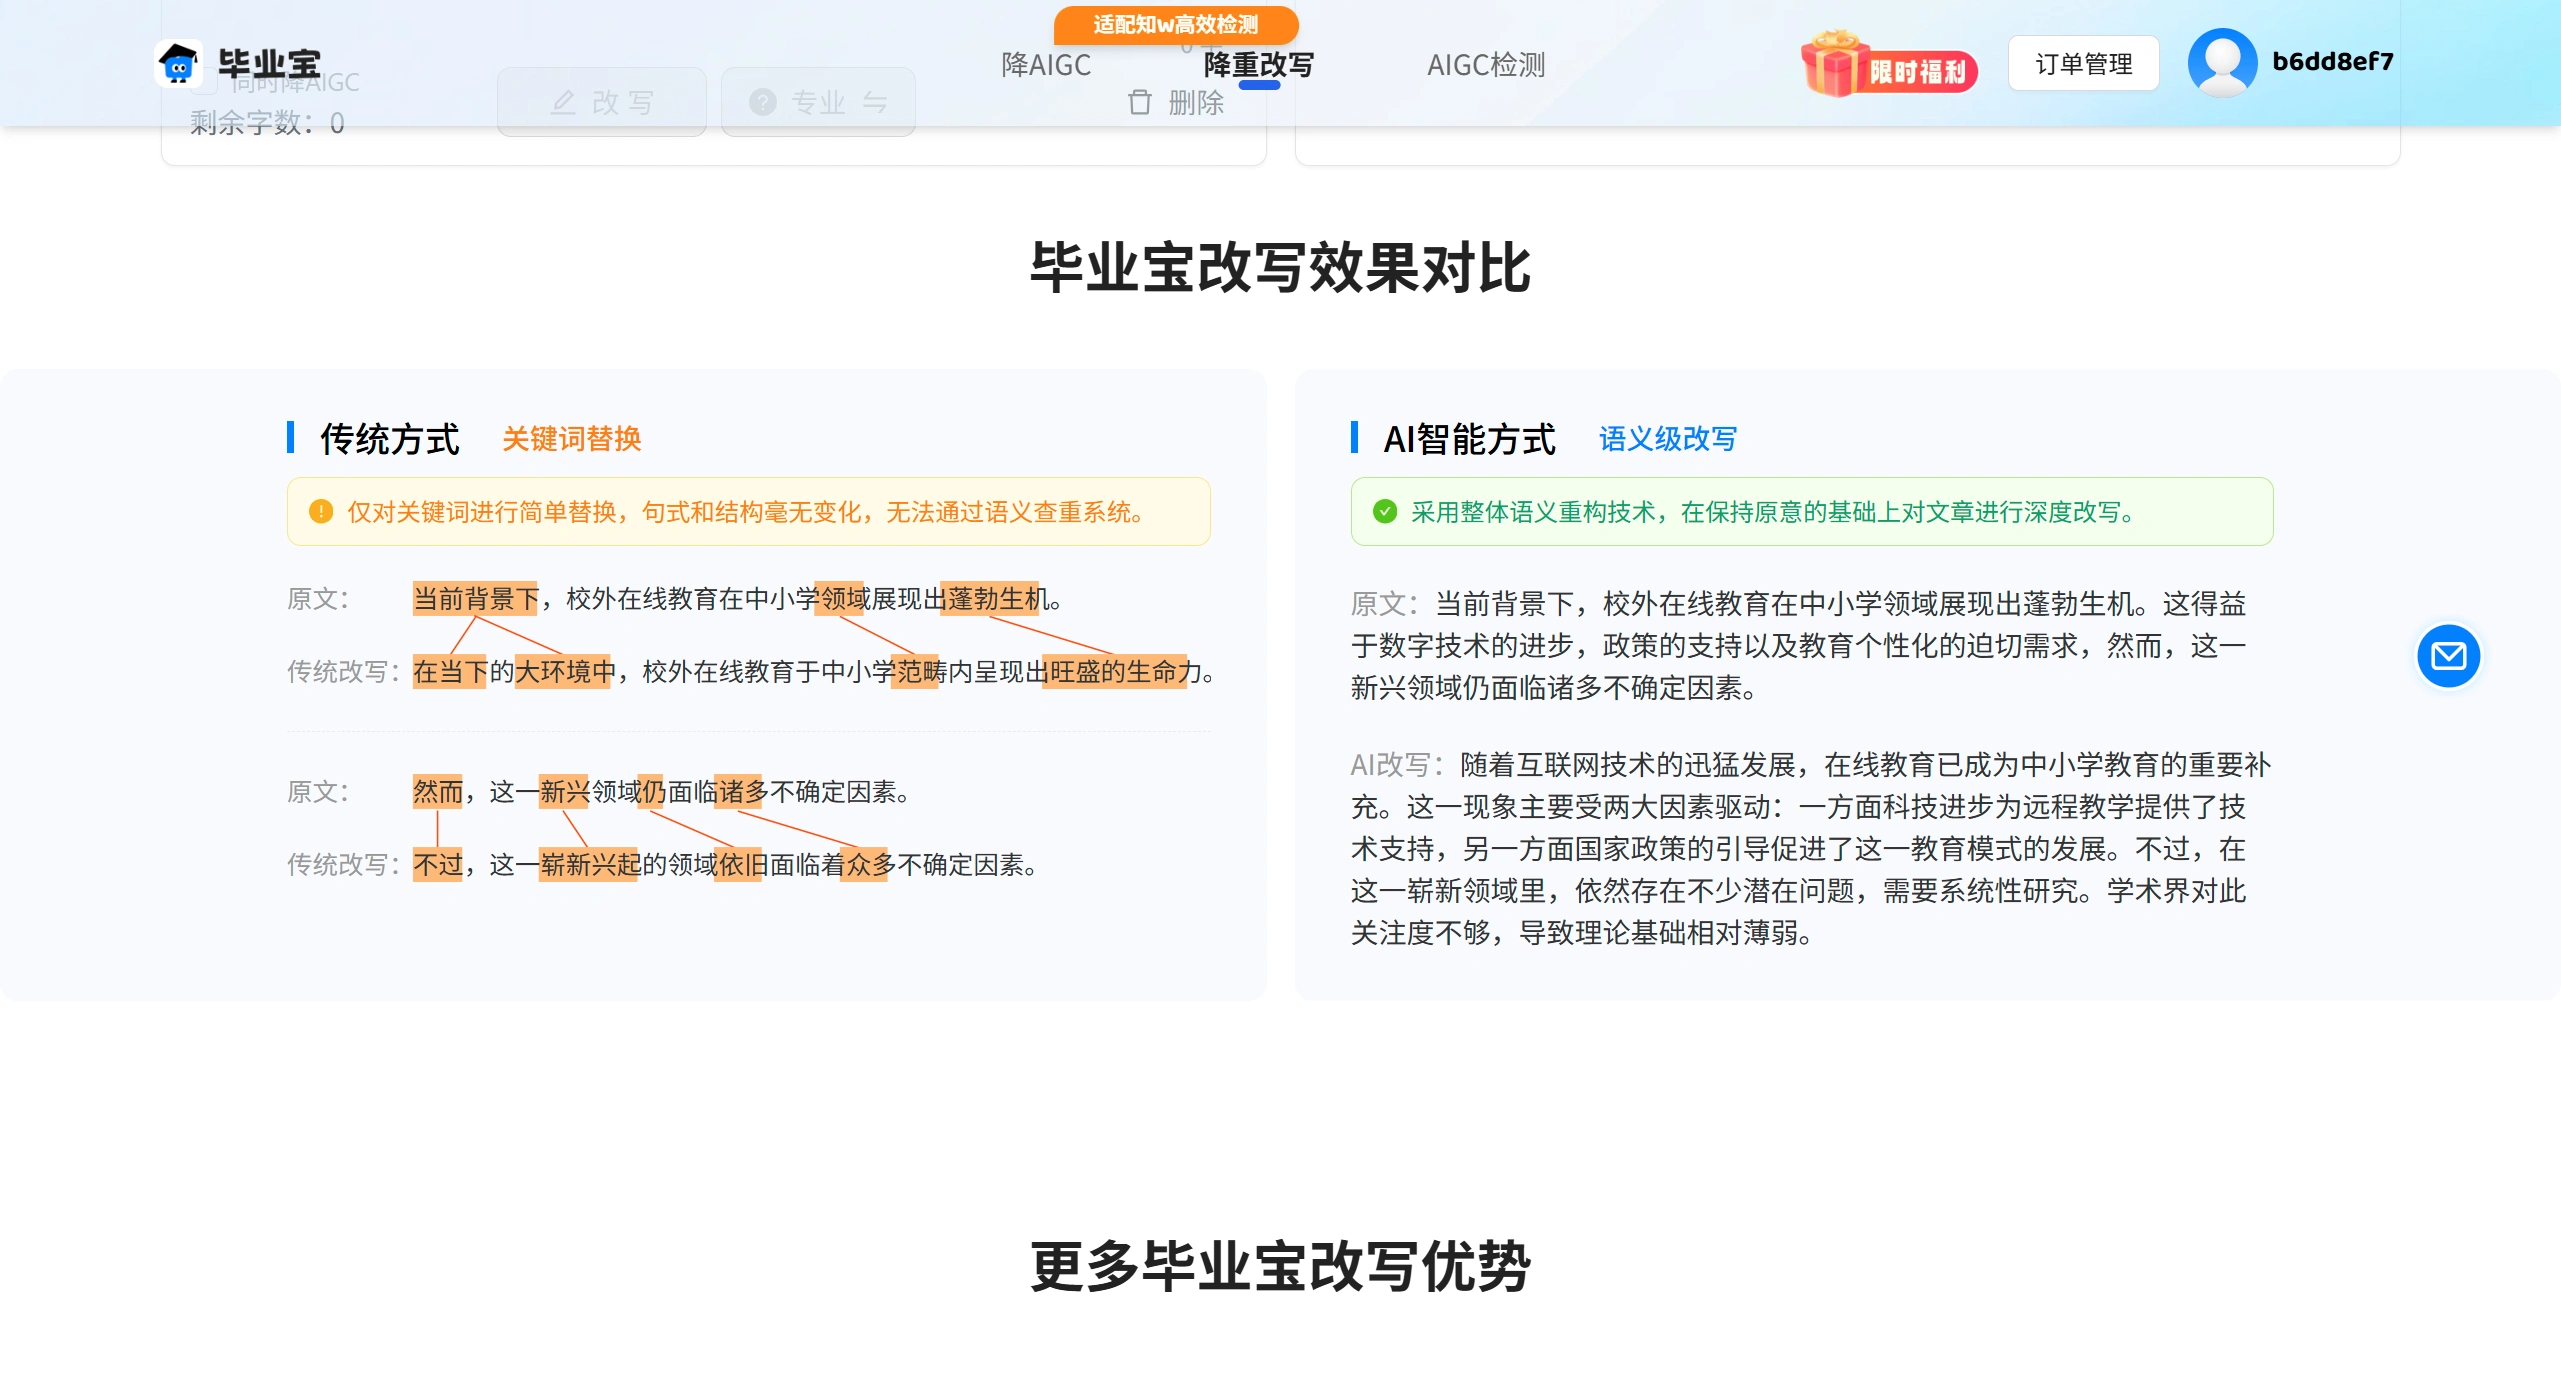Click the trash can icon beside 删除
The height and width of the screenshot is (1397, 2561).
1139,102
